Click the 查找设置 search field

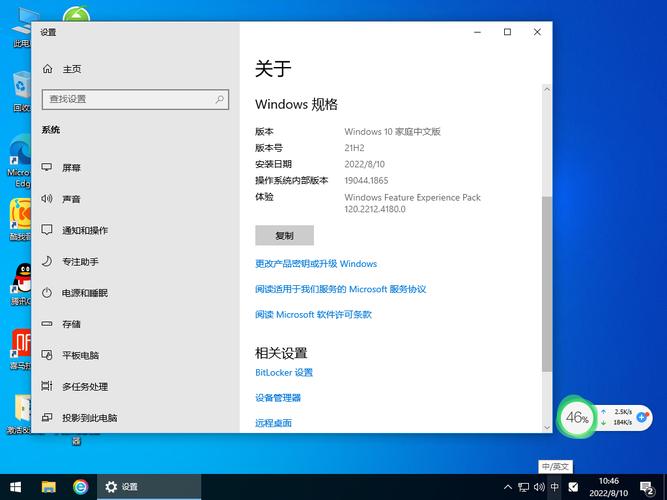point(135,99)
